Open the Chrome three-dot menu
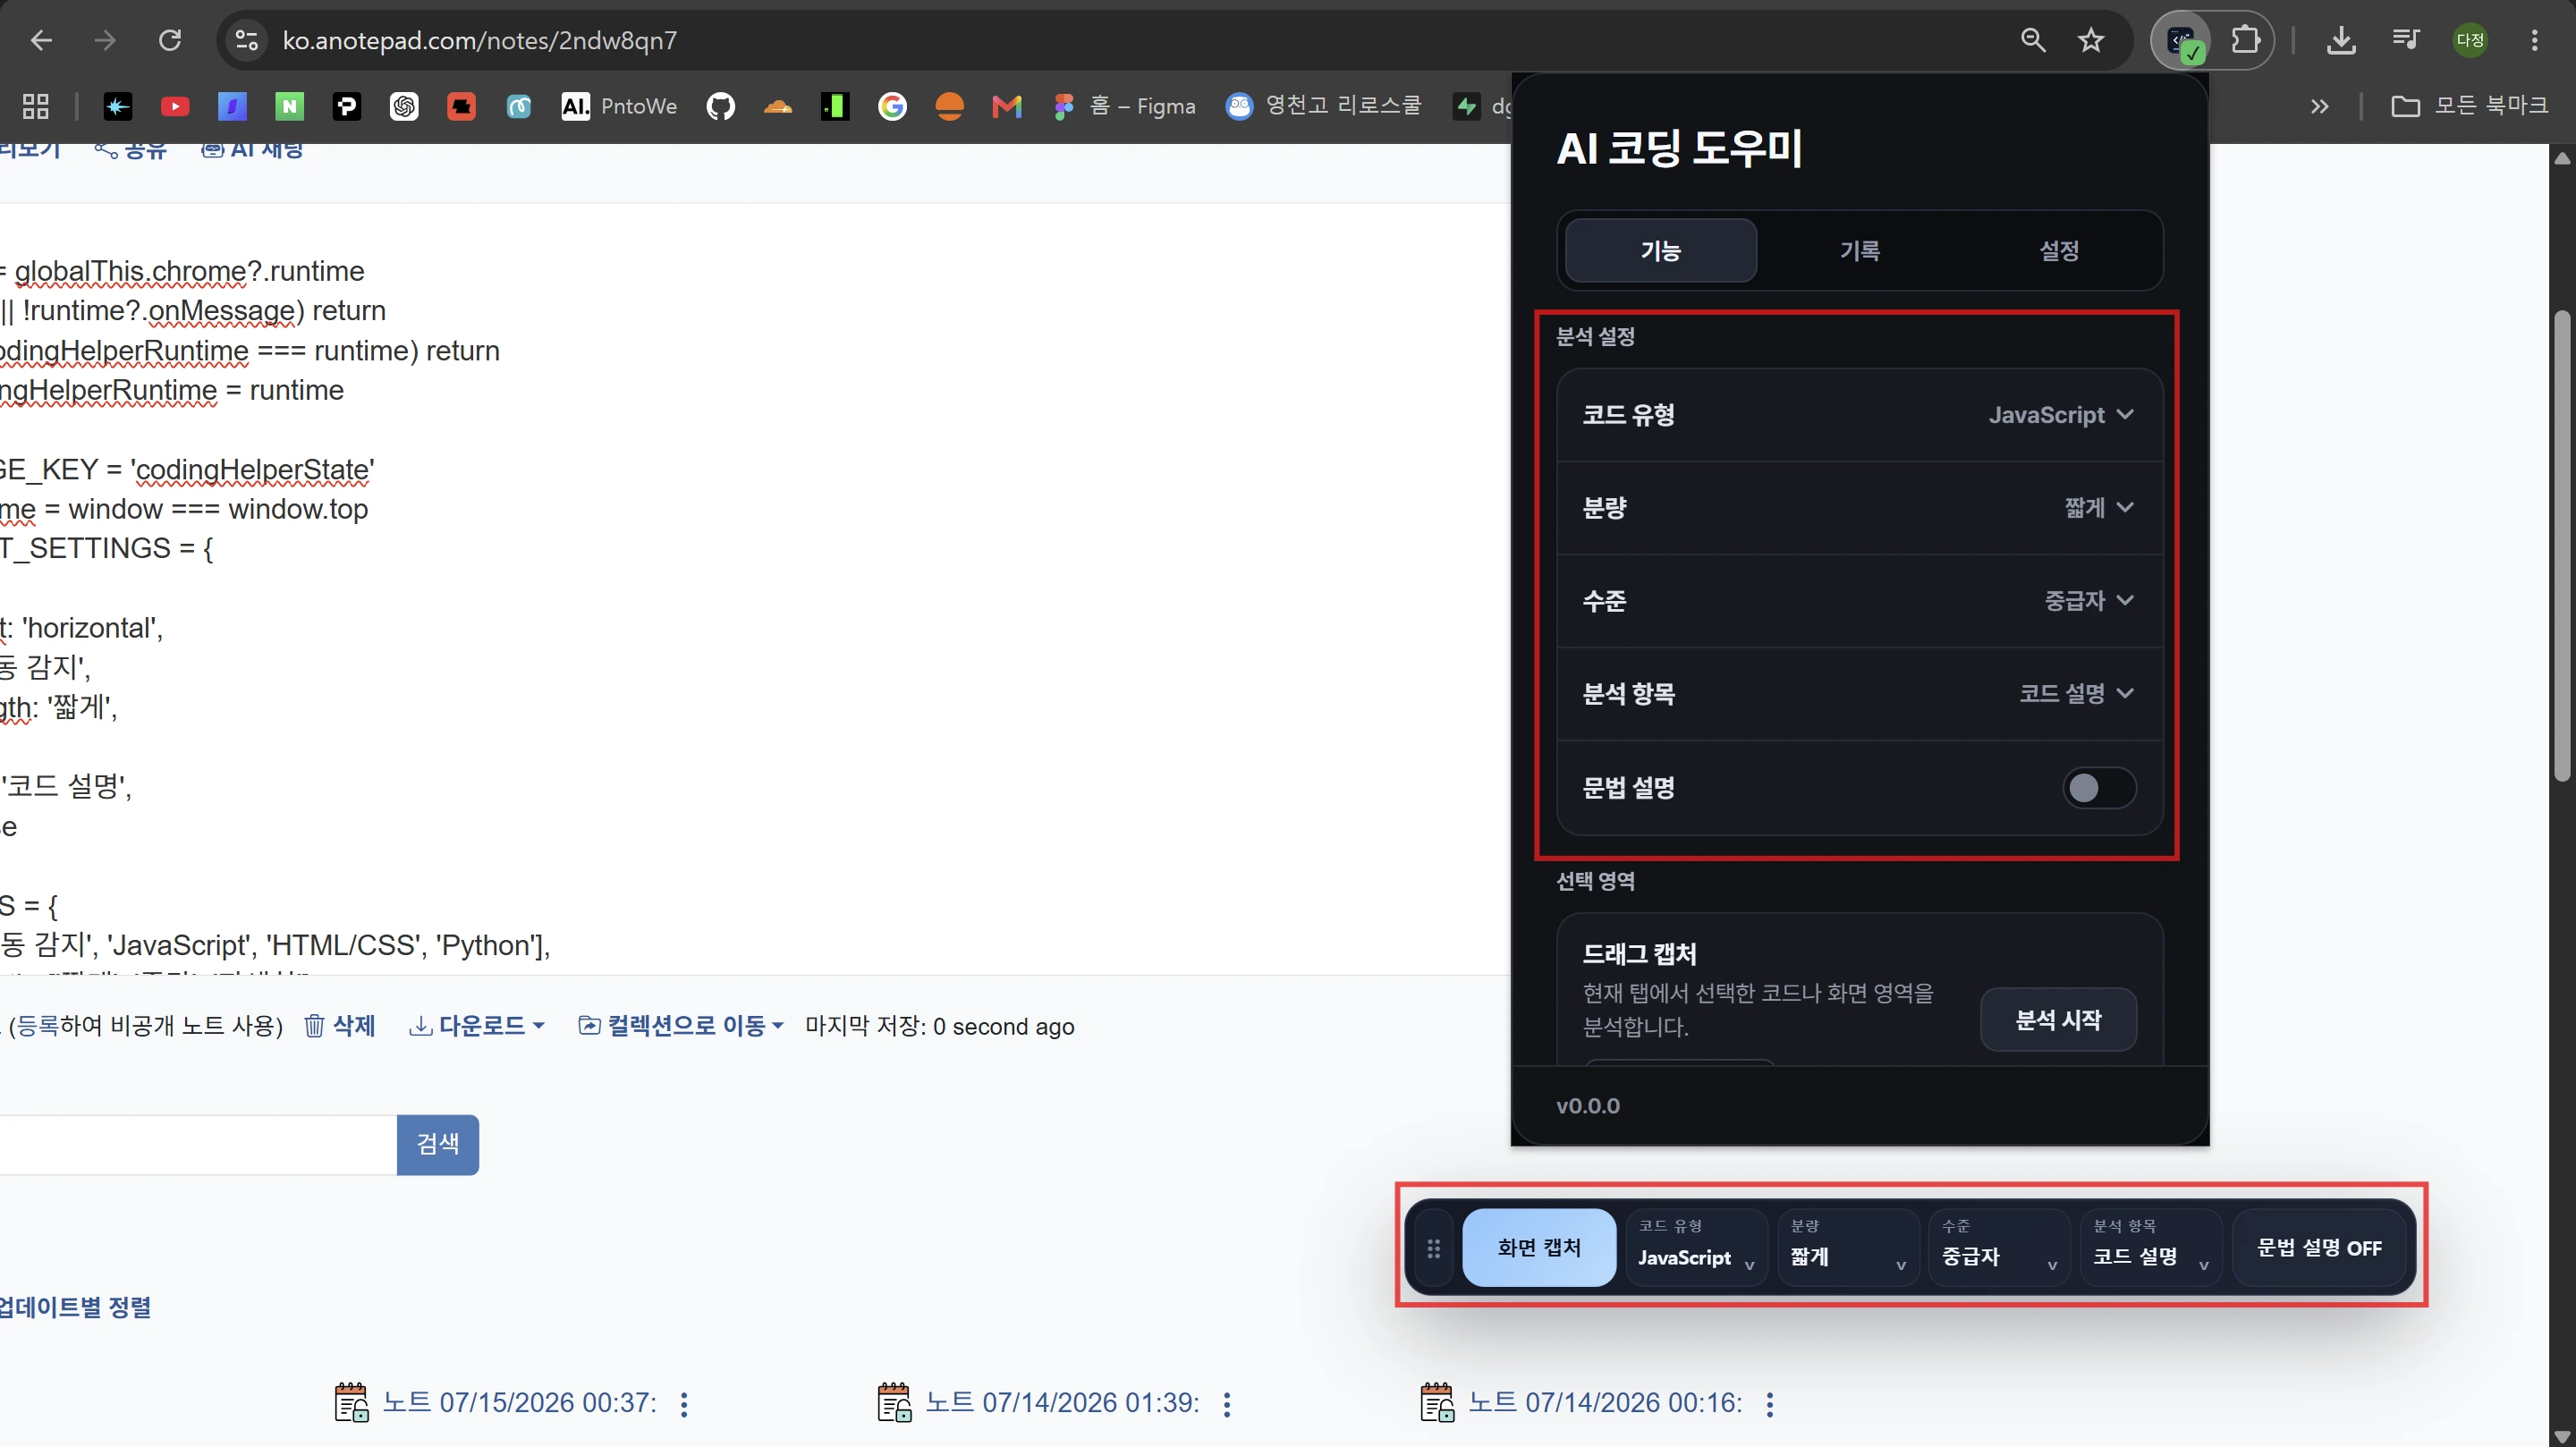 [x=2534, y=40]
